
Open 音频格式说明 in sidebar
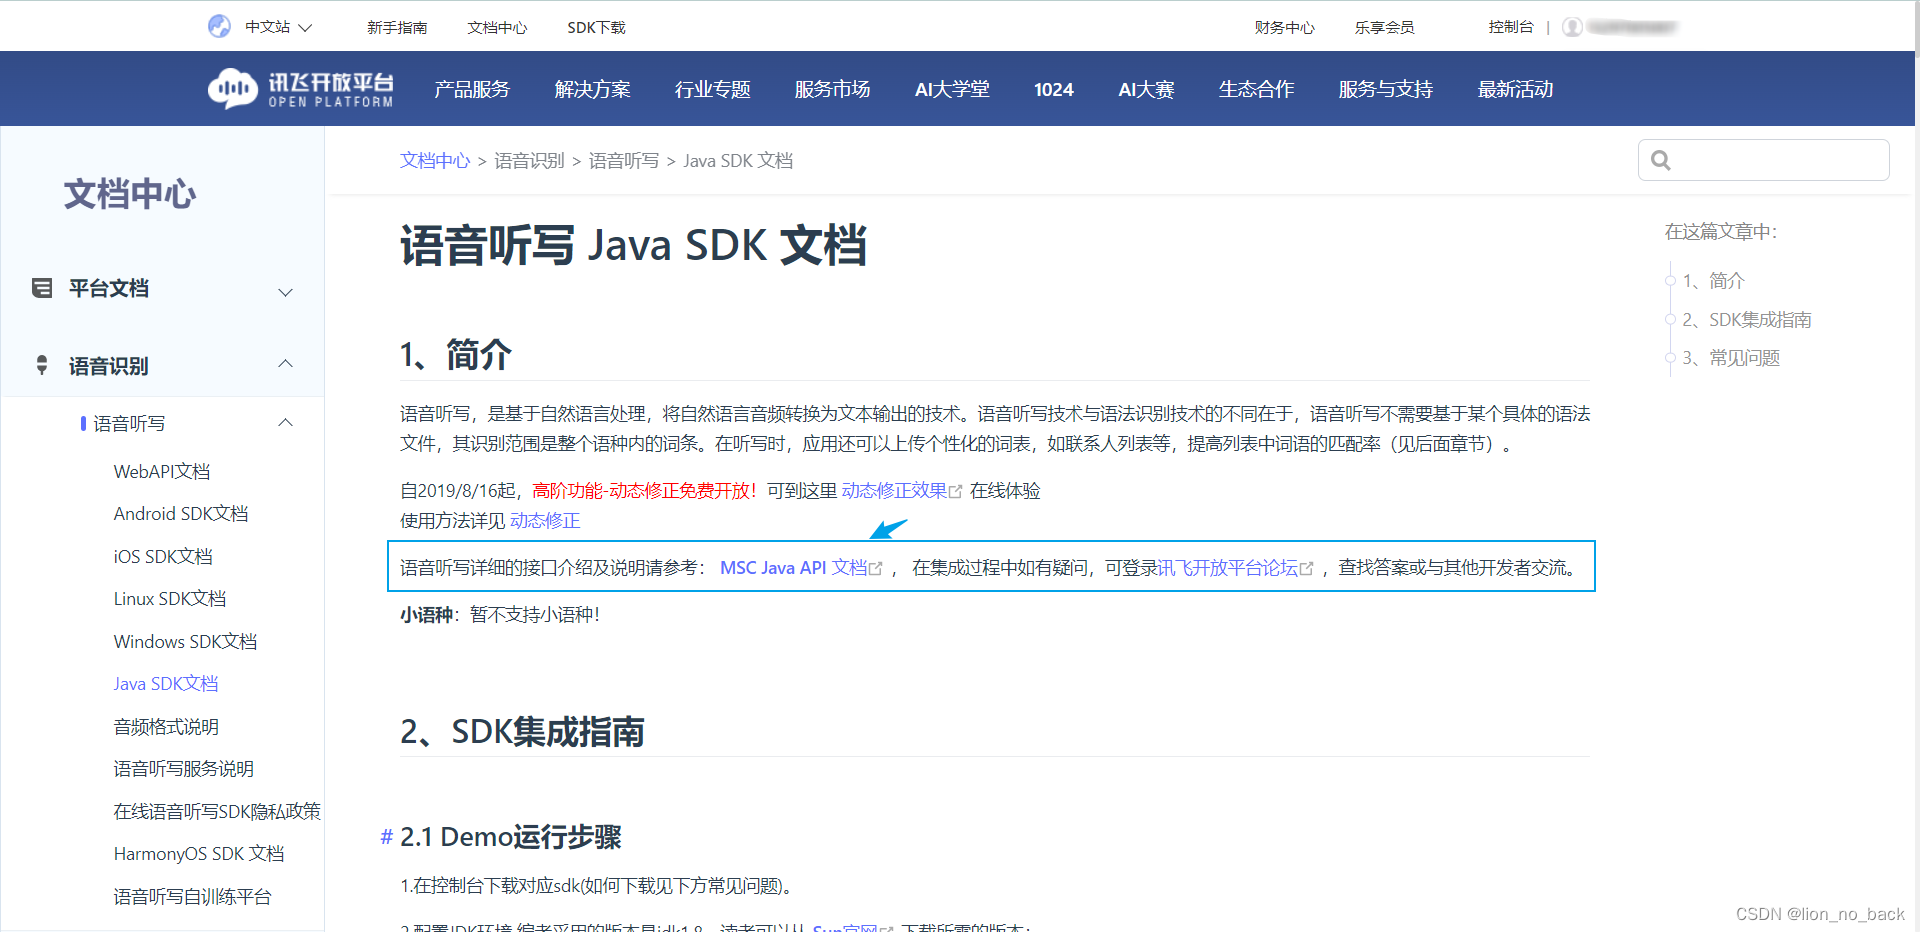pyautogui.click(x=166, y=726)
